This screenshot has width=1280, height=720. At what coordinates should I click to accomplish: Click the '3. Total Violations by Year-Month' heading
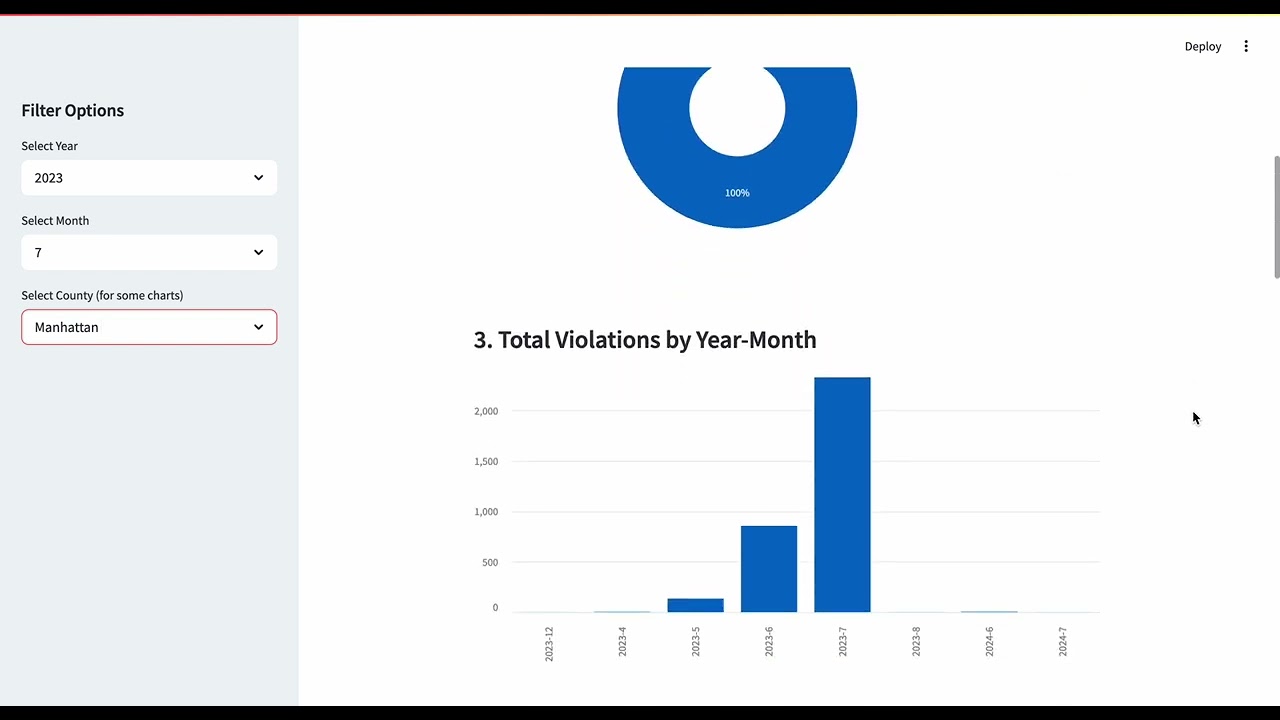point(645,340)
